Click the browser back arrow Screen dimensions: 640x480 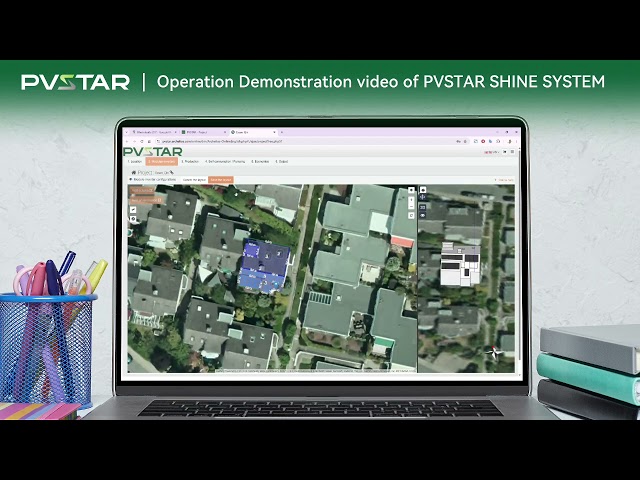click(x=127, y=141)
